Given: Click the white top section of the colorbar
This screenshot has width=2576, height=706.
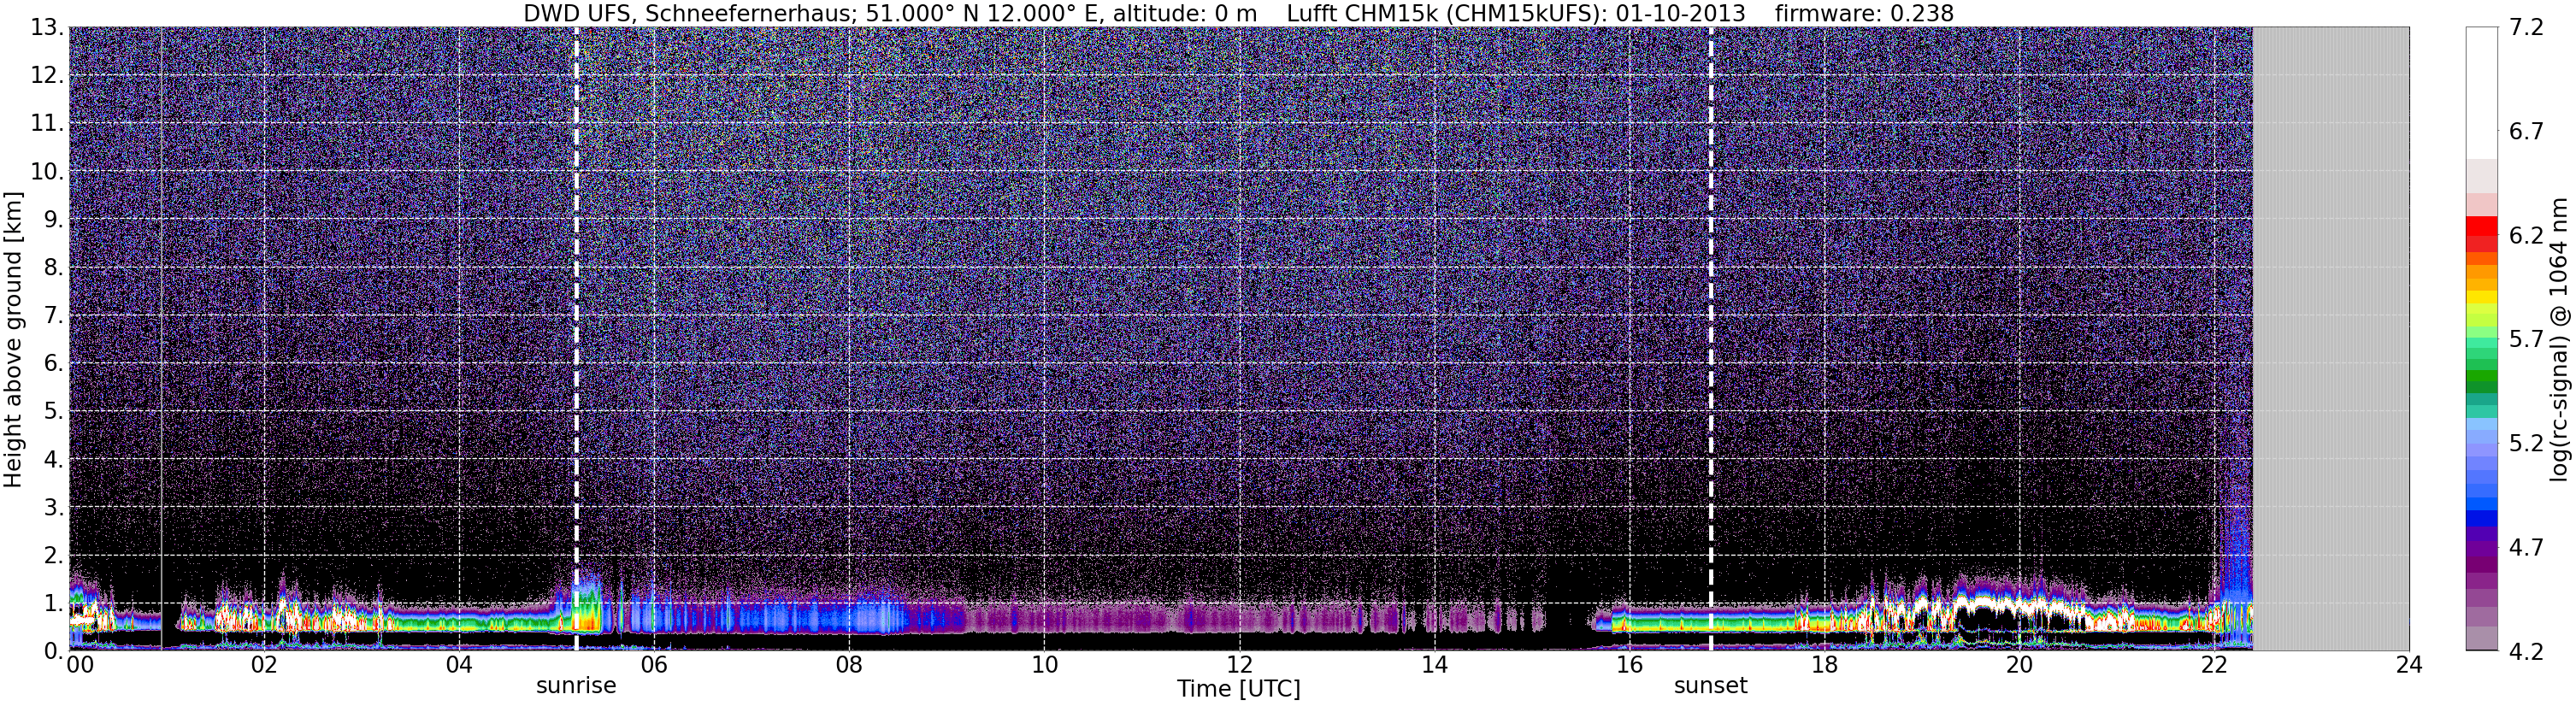Looking at the screenshot, I should click(x=2481, y=92).
